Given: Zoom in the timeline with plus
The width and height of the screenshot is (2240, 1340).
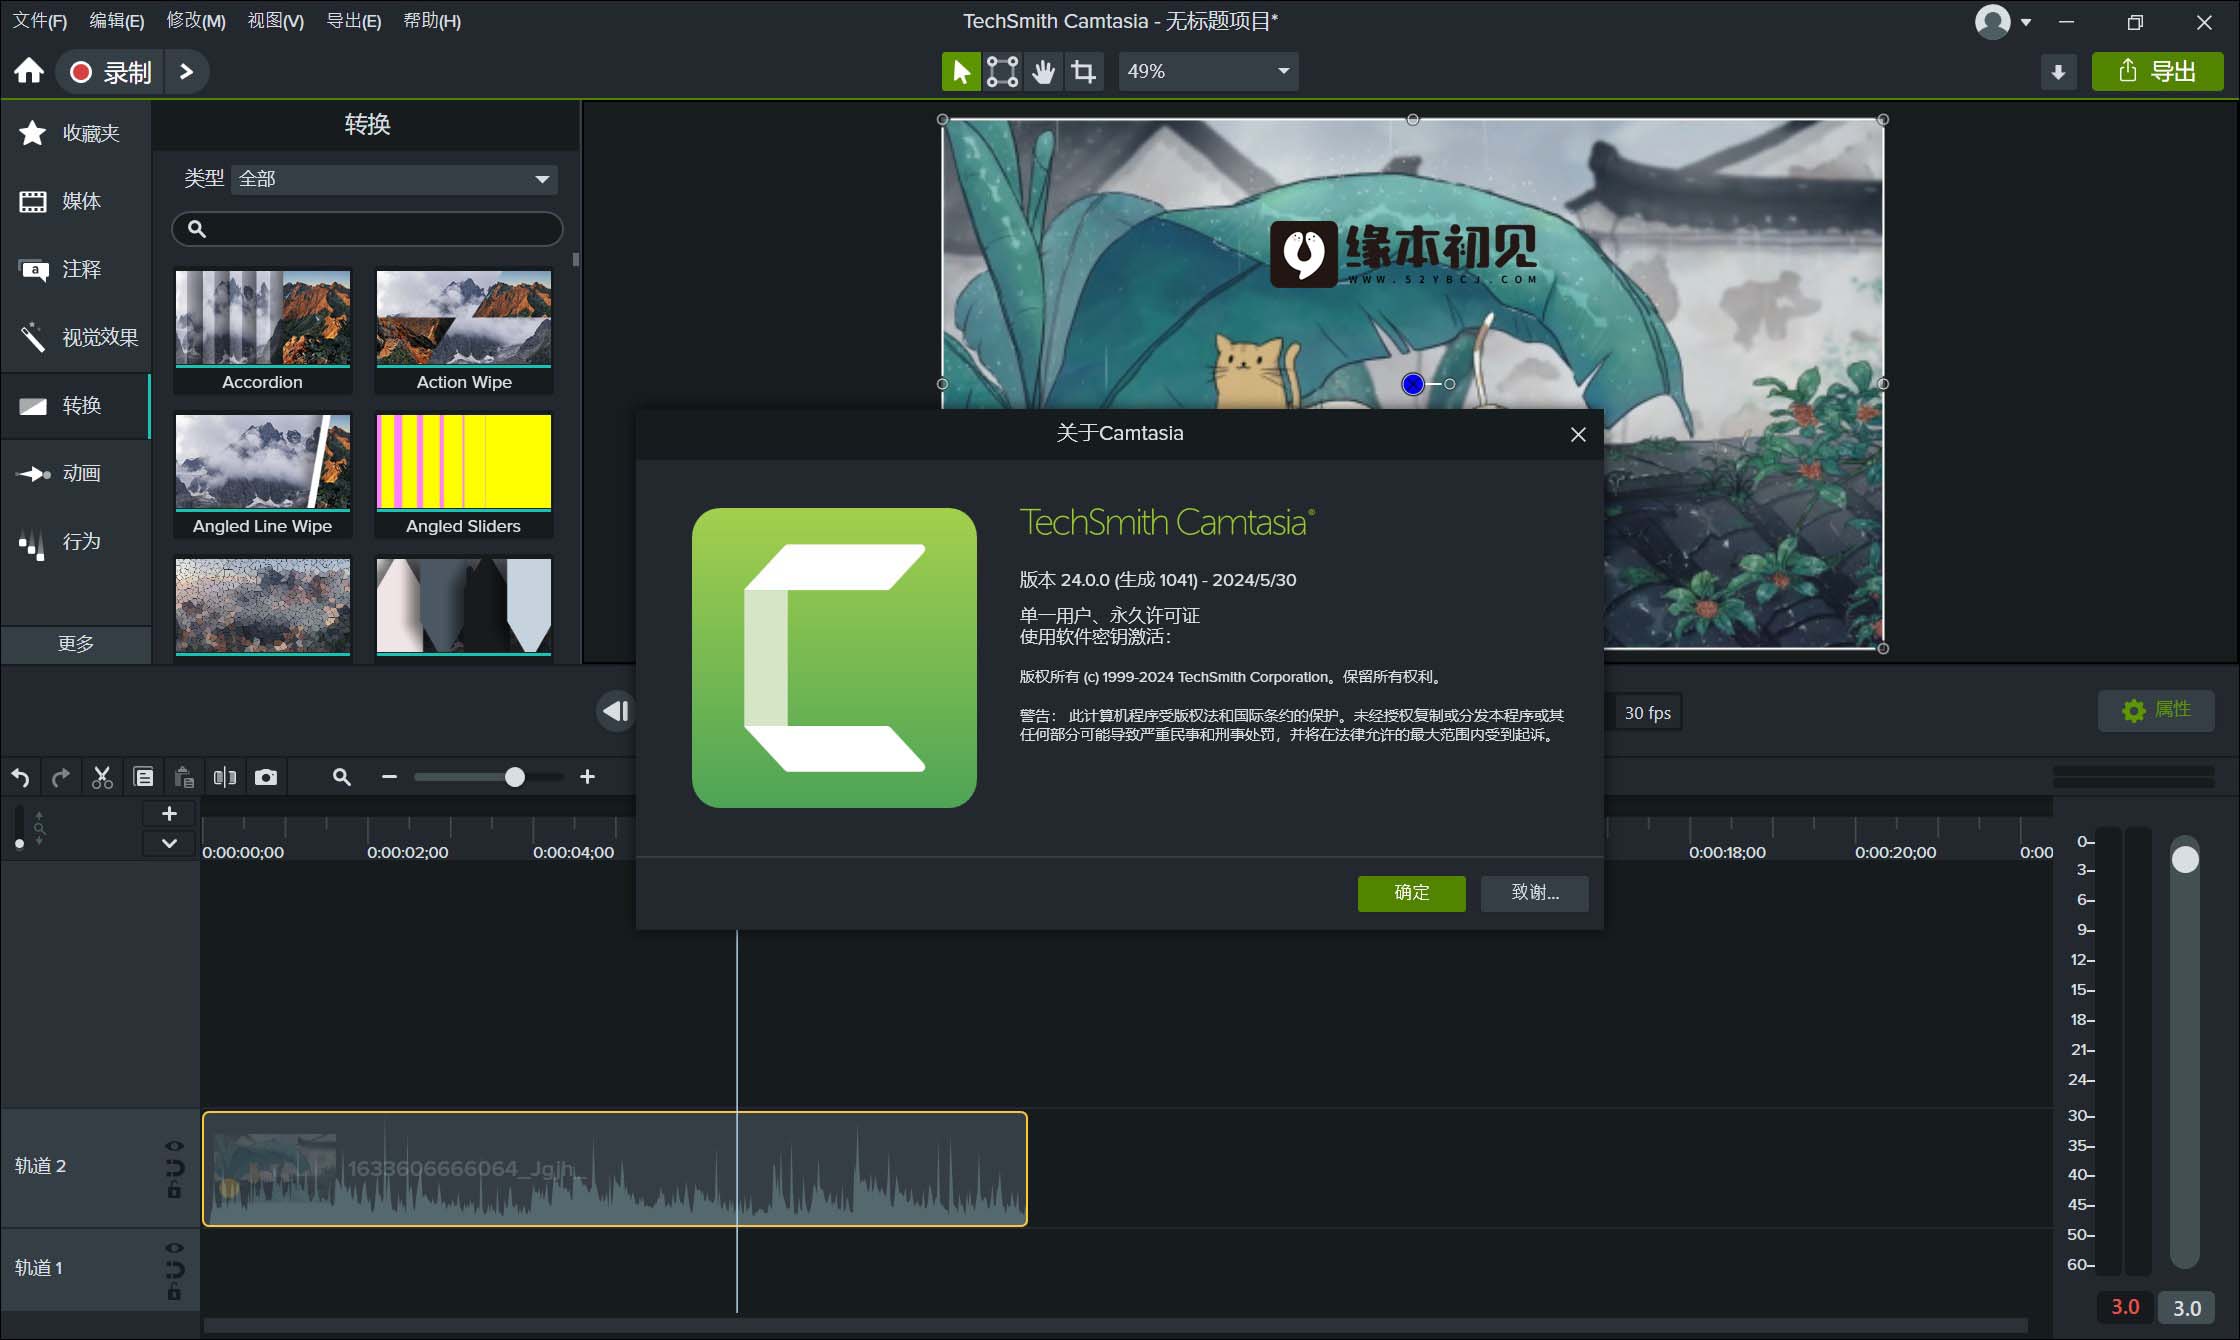Looking at the screenshot, I should pos(587,777).
